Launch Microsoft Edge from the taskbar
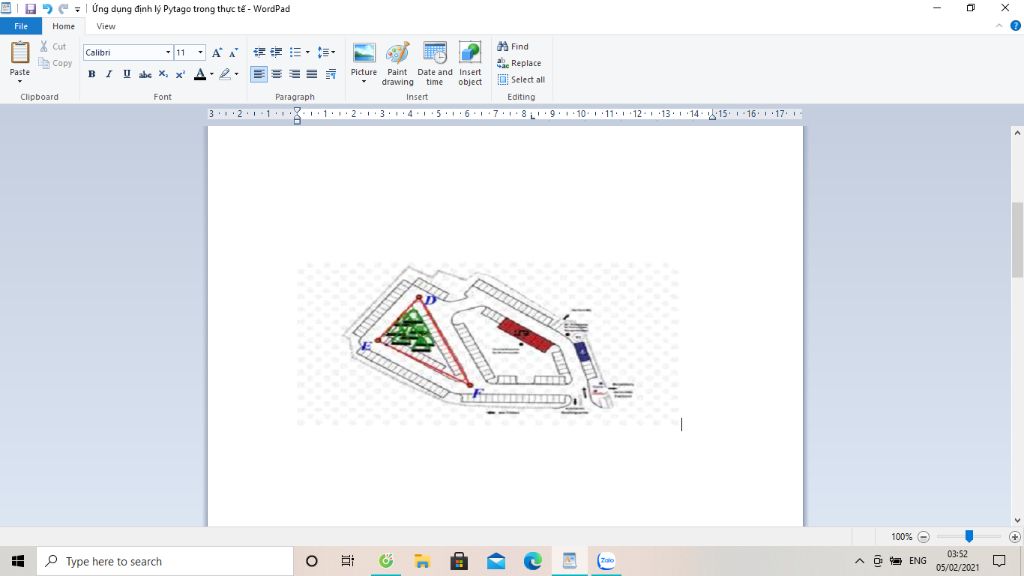 point(532,561)
